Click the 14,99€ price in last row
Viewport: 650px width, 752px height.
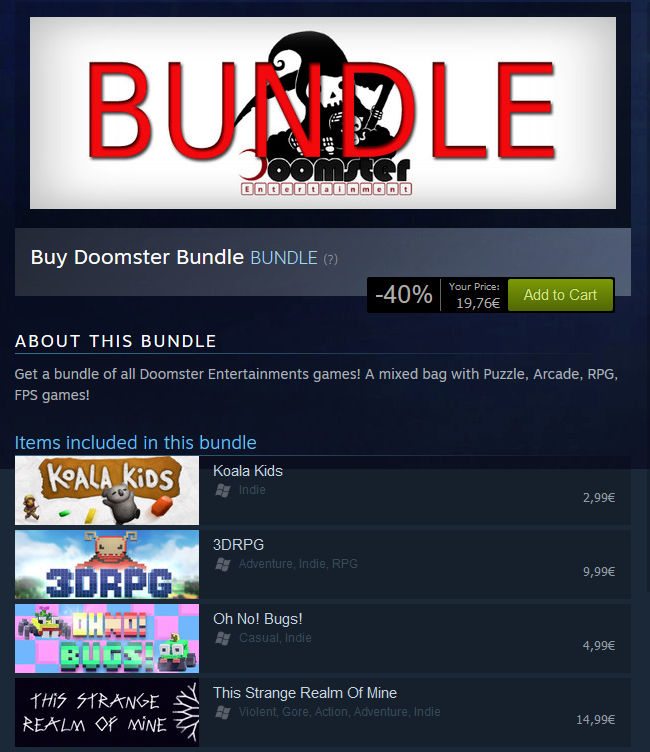click(x=595, y=719)
